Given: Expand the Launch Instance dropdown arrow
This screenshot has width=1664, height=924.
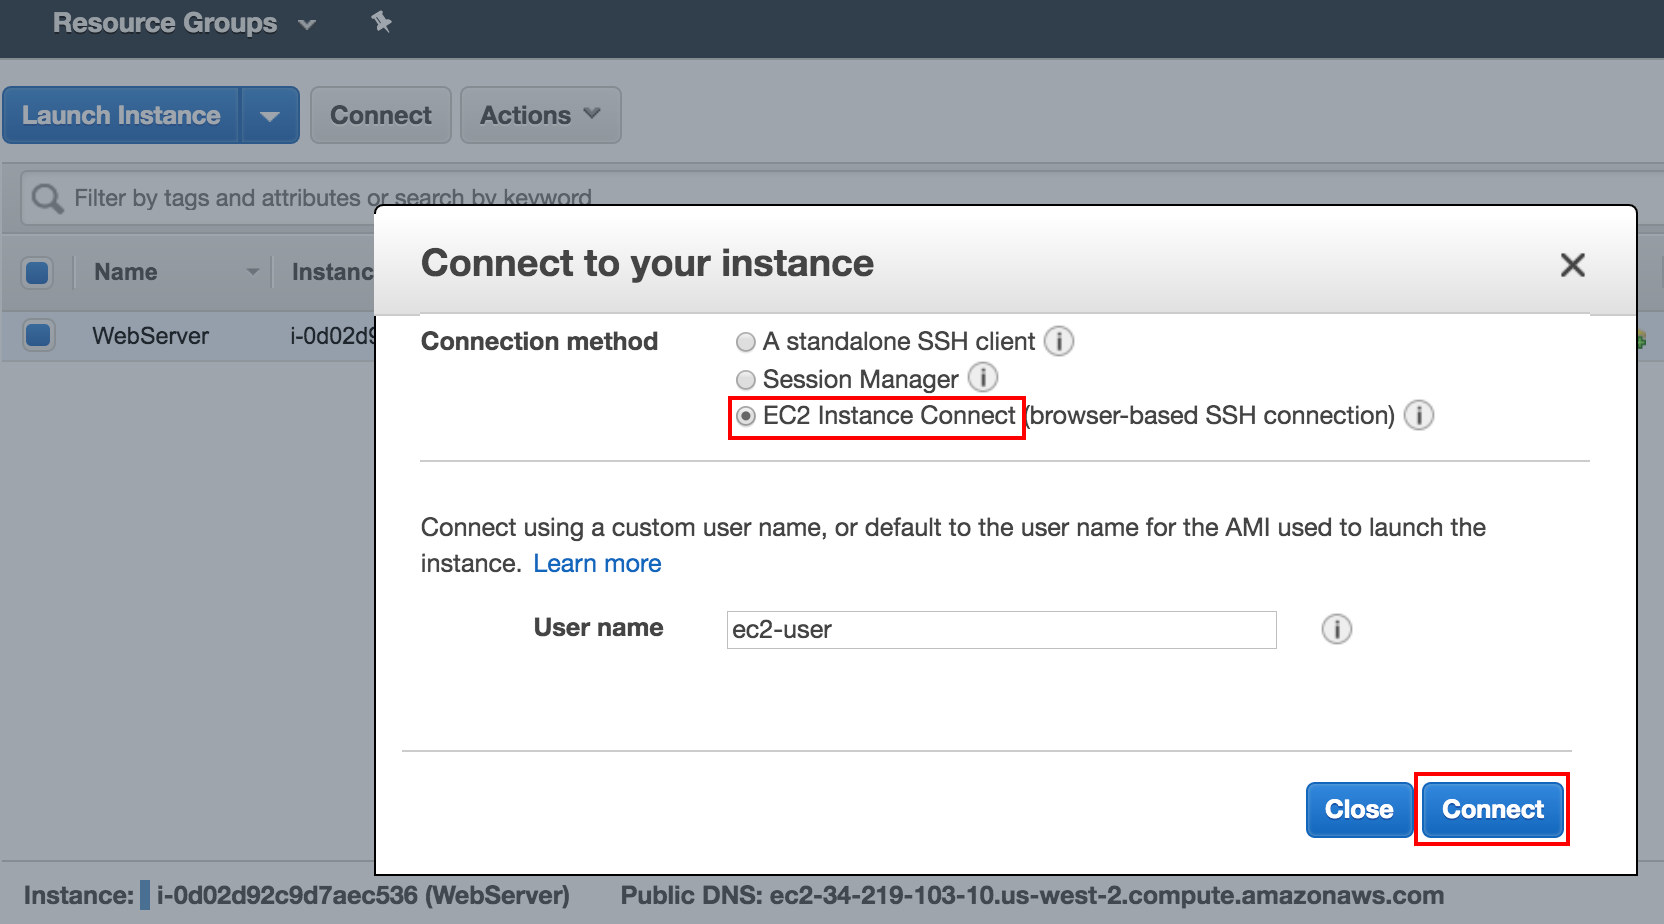Looking at the screenshot, I should coord(269,116).
